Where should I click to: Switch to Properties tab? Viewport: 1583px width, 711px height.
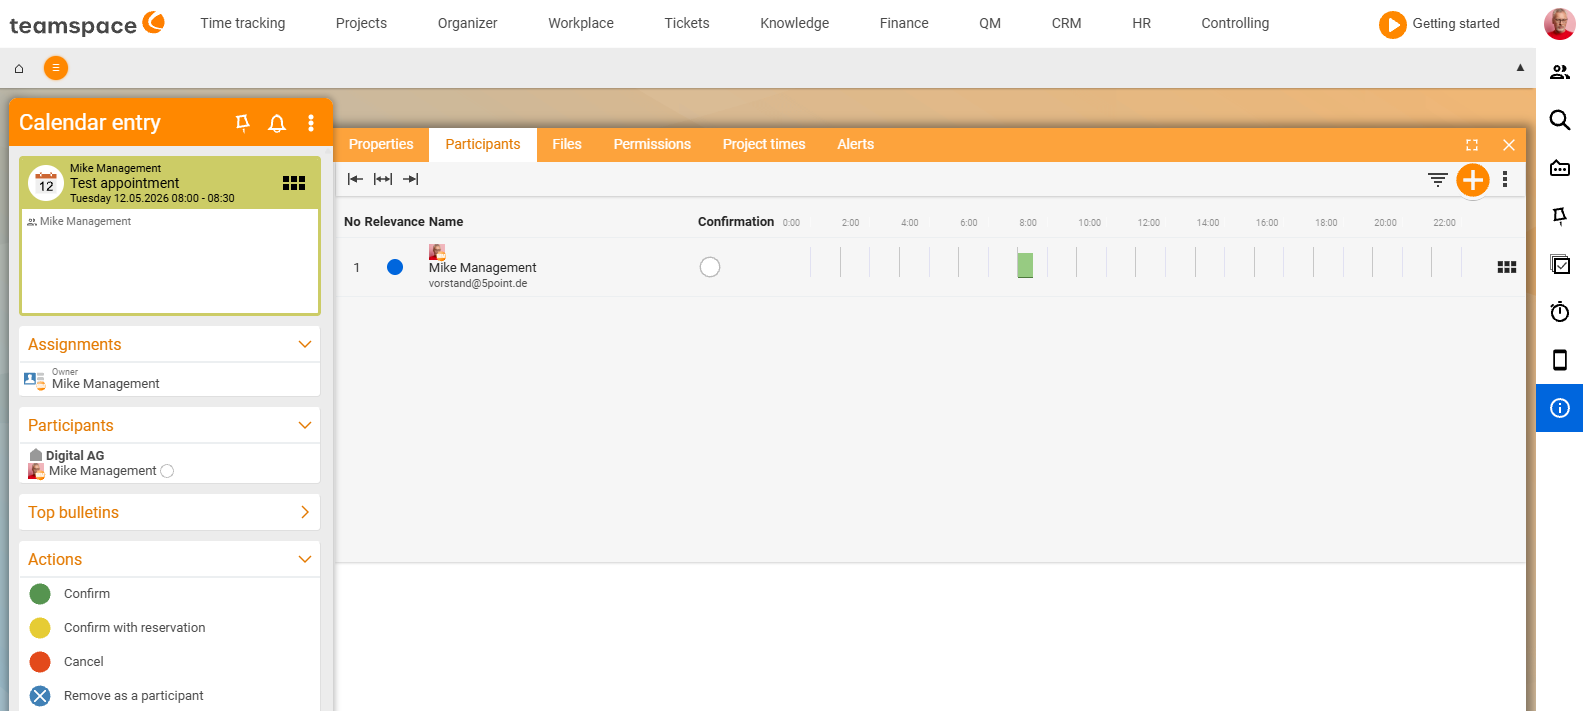pyautogui.click(x=381, y=144)
